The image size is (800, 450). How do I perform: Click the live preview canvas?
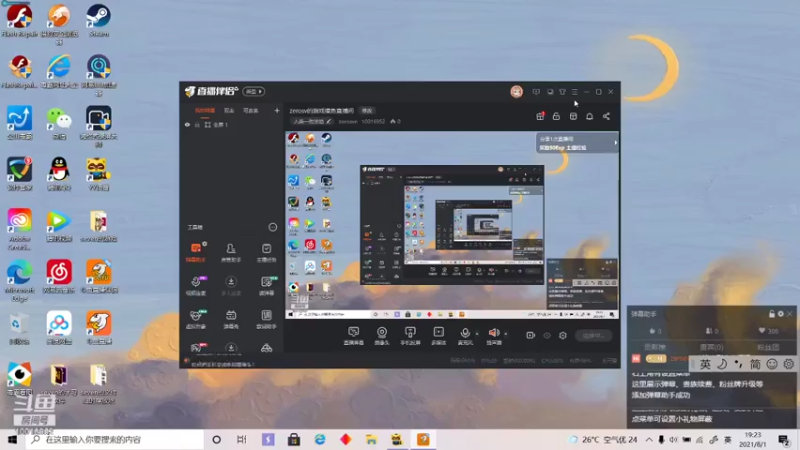[452, 225]
